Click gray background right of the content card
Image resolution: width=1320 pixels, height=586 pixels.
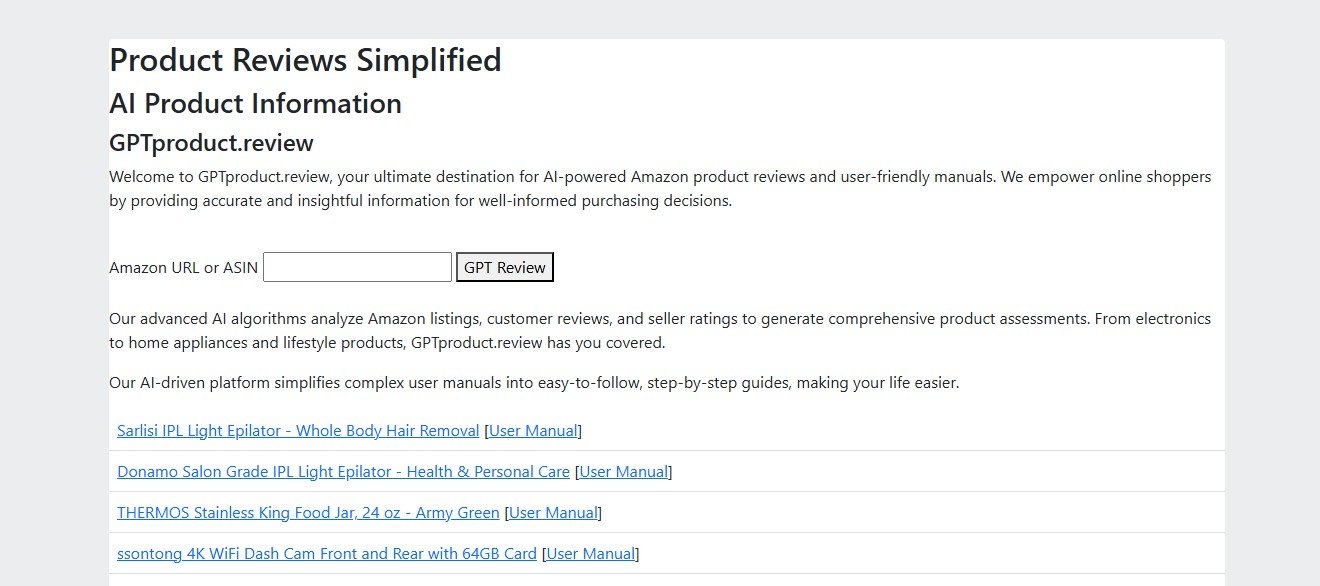coord(1272,300)
